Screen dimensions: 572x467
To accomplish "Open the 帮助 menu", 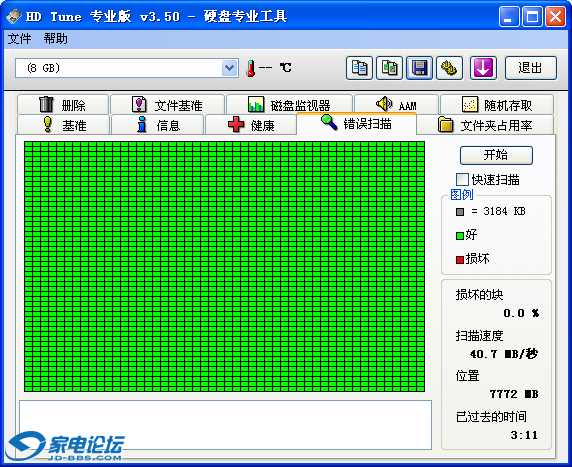I will click(x=55, y=39).
